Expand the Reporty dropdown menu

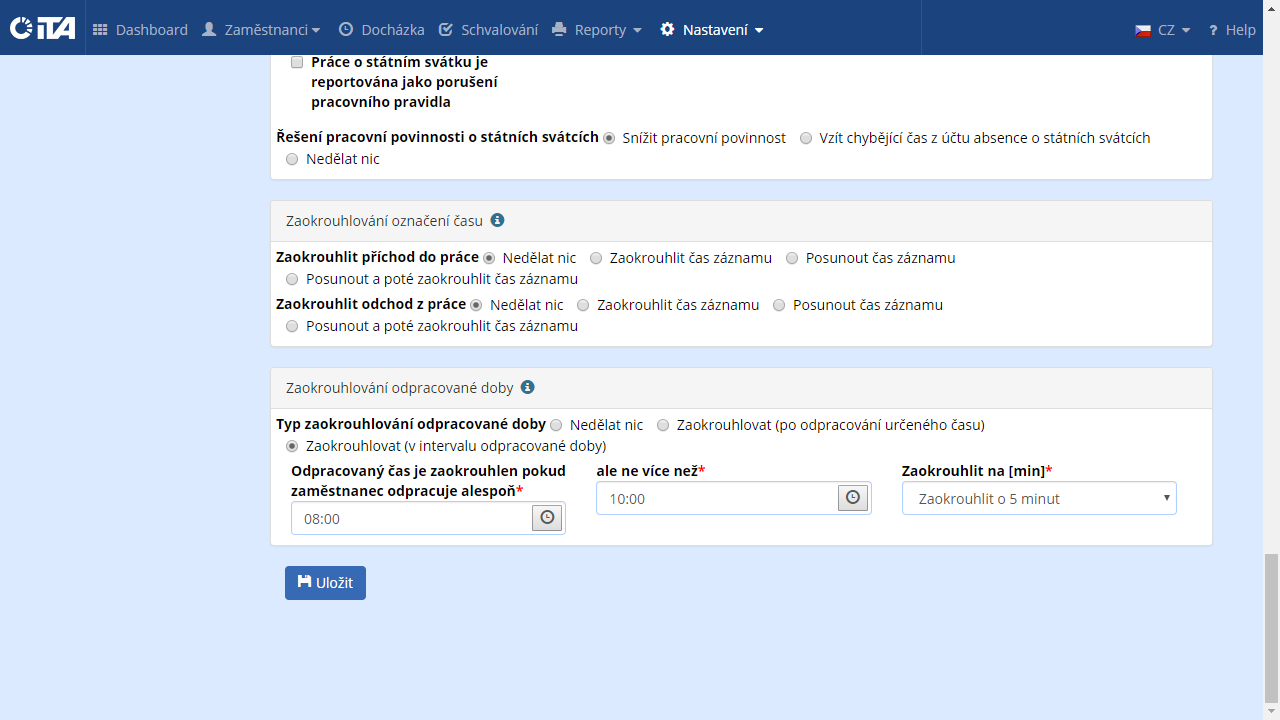(x=597, y=30)
